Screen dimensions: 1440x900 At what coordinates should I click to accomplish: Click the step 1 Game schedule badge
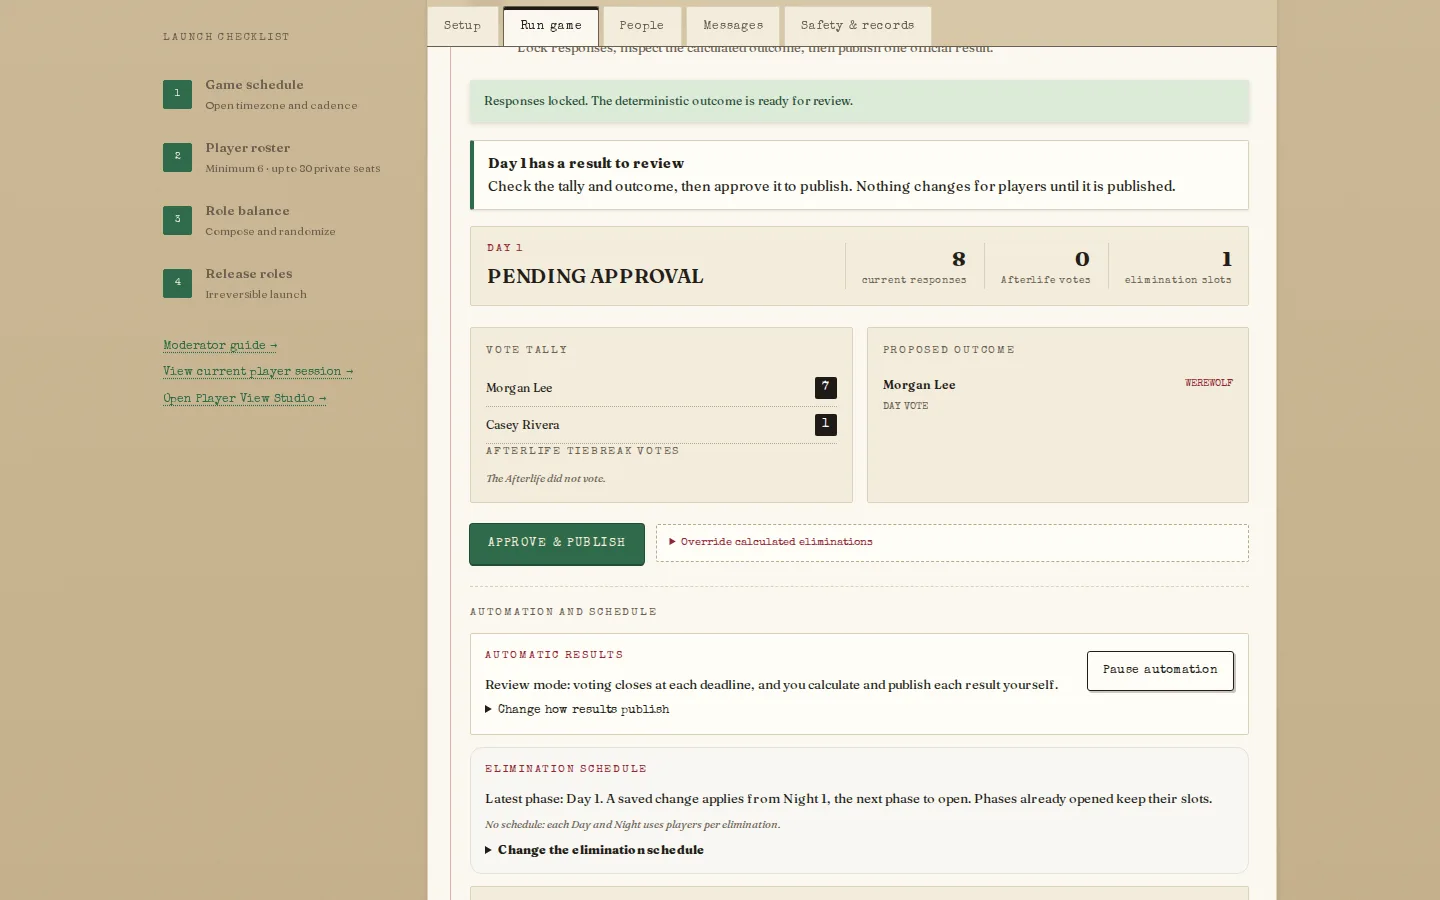(177, 94)
